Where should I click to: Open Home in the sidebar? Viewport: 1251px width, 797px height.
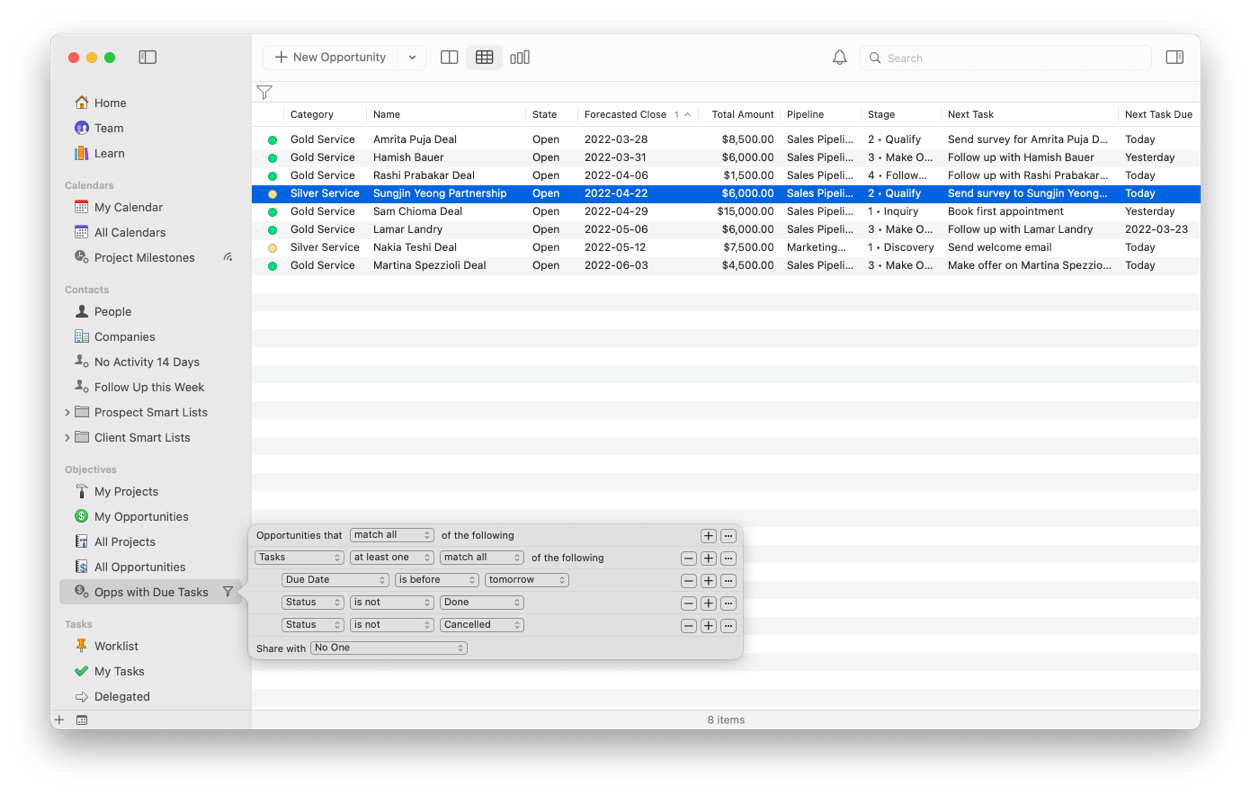[110, 103]
